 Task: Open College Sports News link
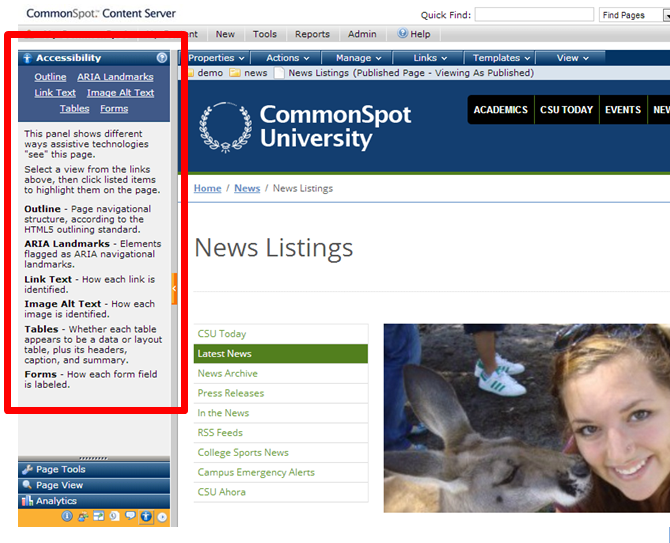coord(281,452)
